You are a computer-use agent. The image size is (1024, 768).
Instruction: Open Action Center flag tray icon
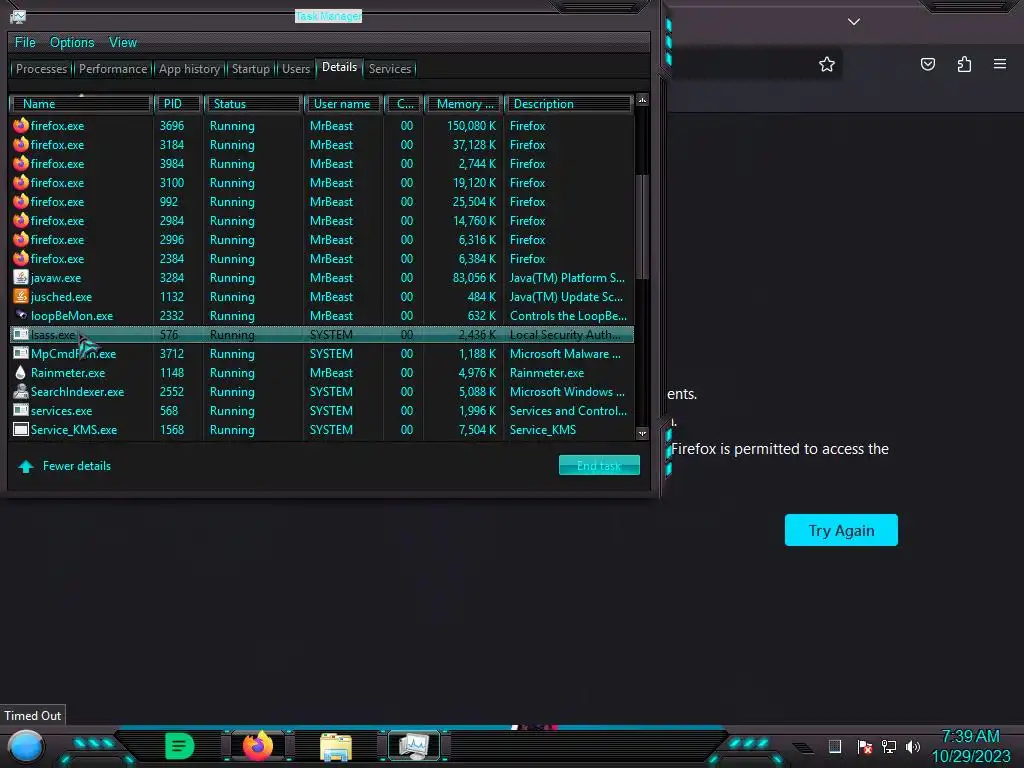(x=865, y=746)
